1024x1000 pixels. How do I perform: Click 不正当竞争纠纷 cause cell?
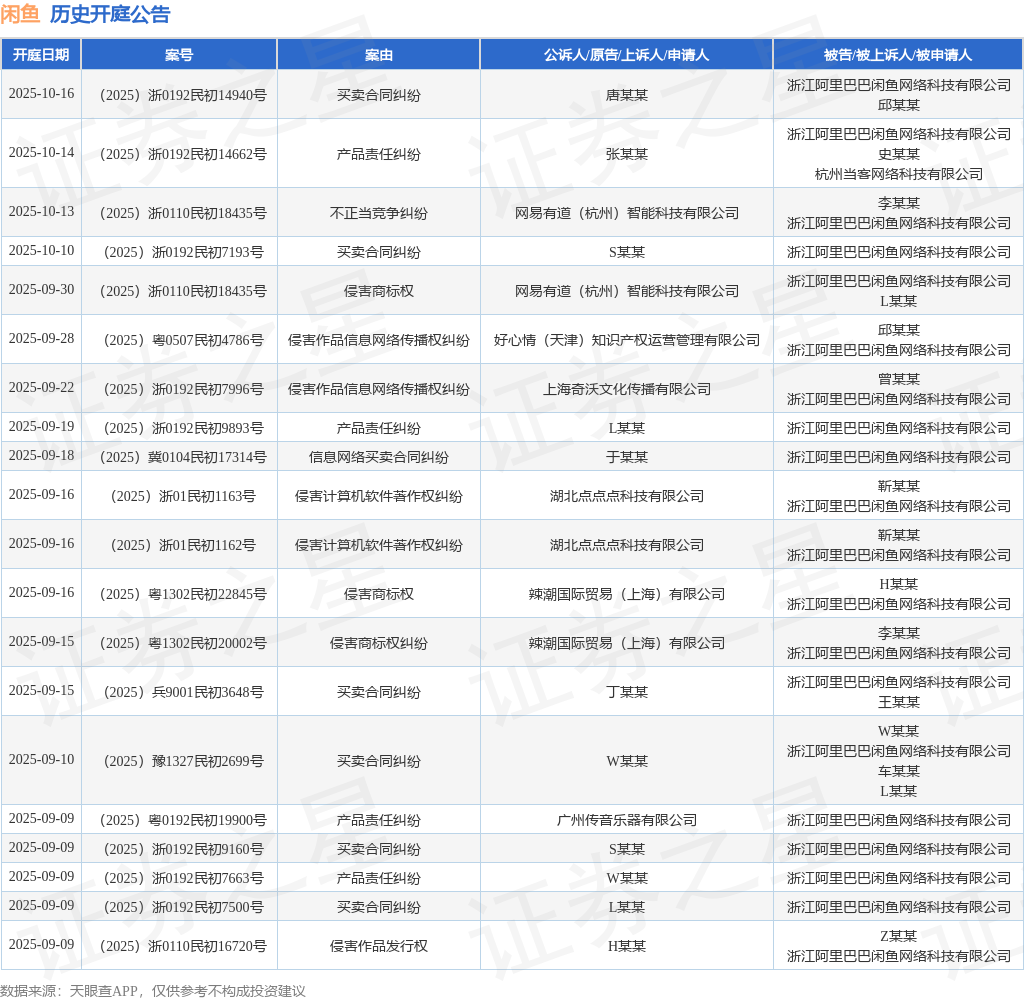click(379, 214)
